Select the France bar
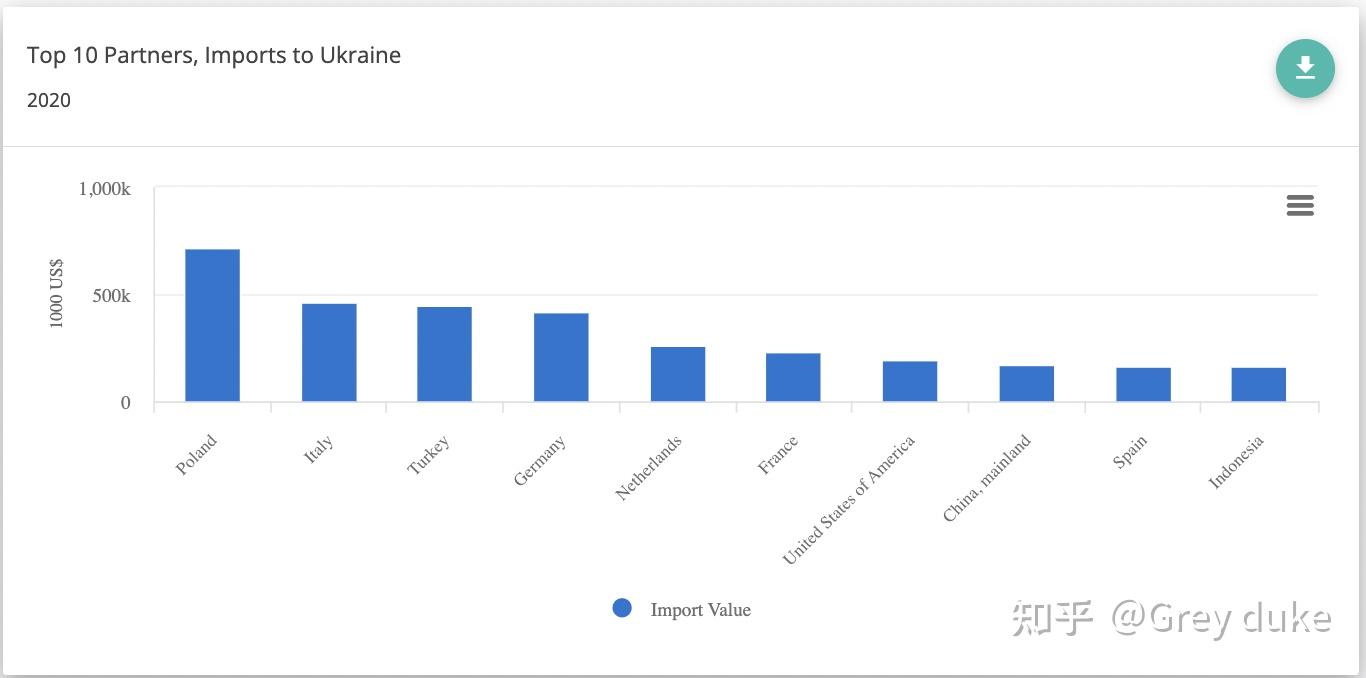Image resolution: width=1366 pixels, height=678 pixels. 793,378
